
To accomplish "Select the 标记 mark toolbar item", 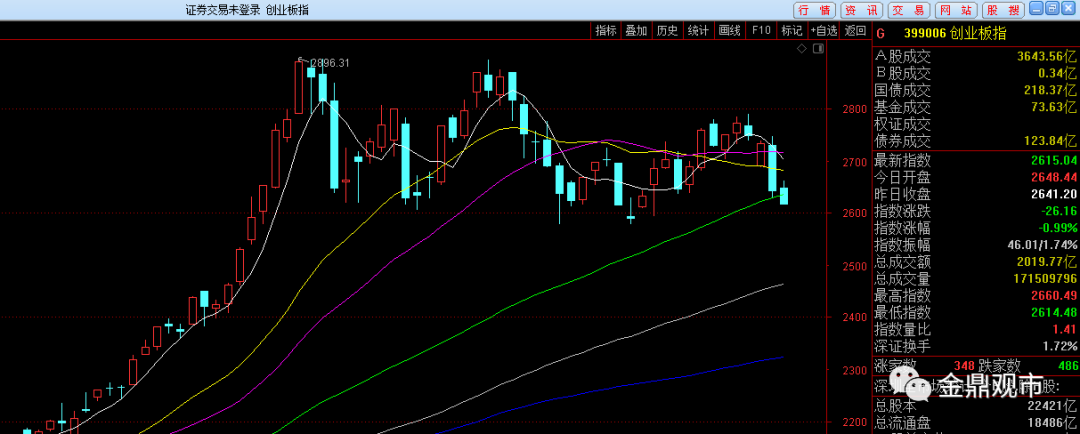I will tap(791, 30).
